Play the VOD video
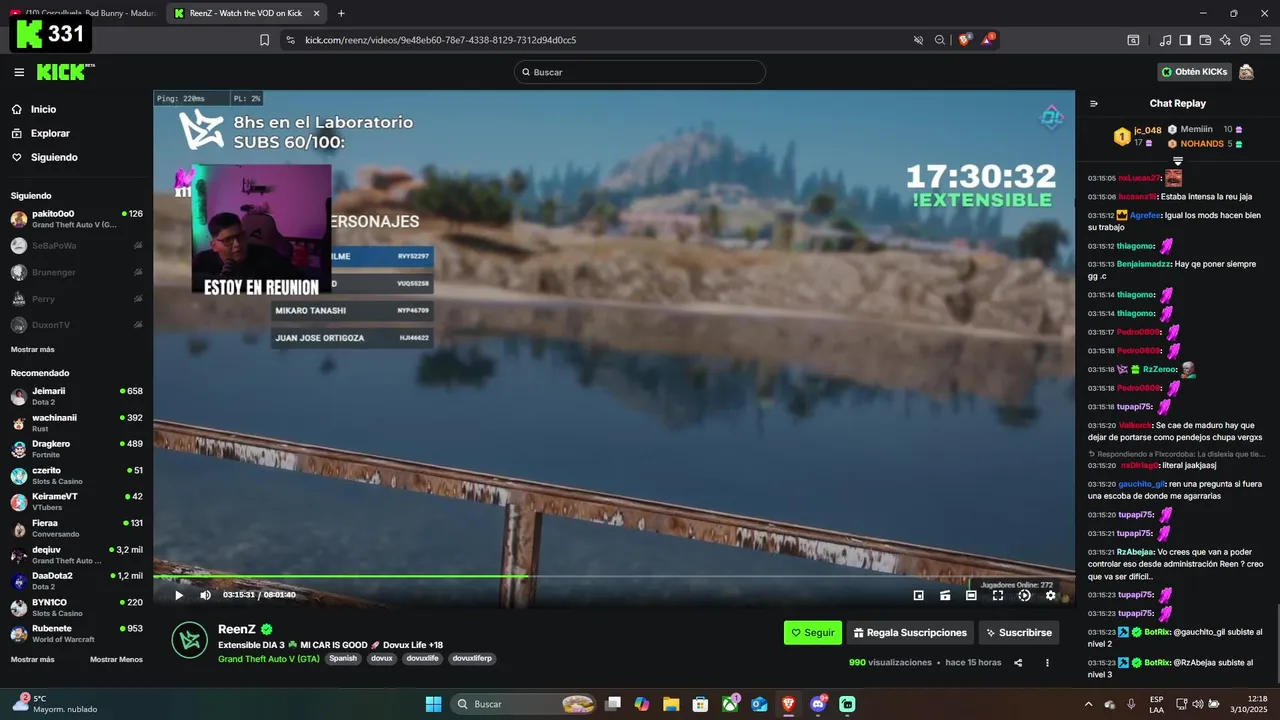This screenshot has height=720, width=1280. (x=179, y=595)
